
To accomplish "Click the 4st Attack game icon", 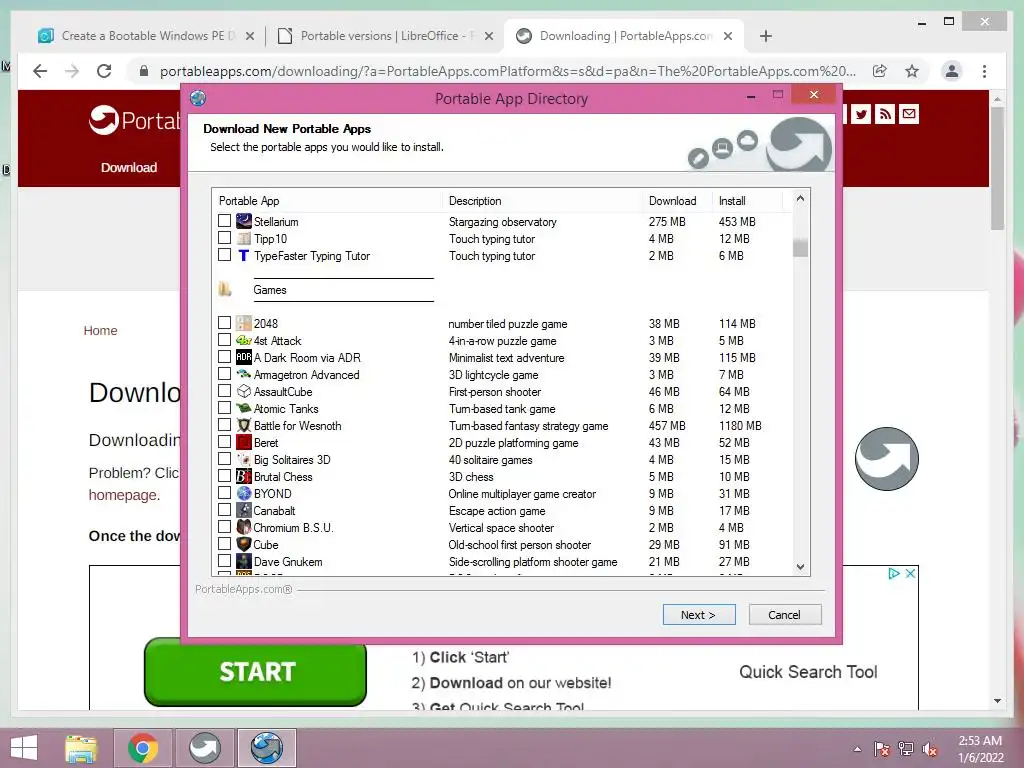I will [x=244, y=340].
